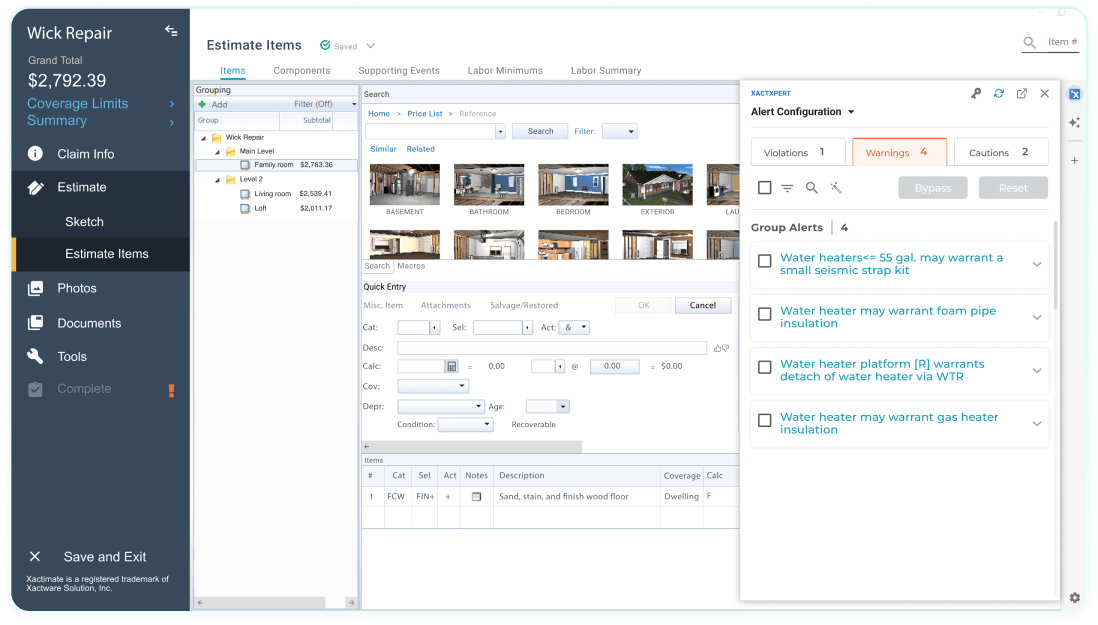
Task: Open Tools section in sidebar
Action: [x=72, y=357]
